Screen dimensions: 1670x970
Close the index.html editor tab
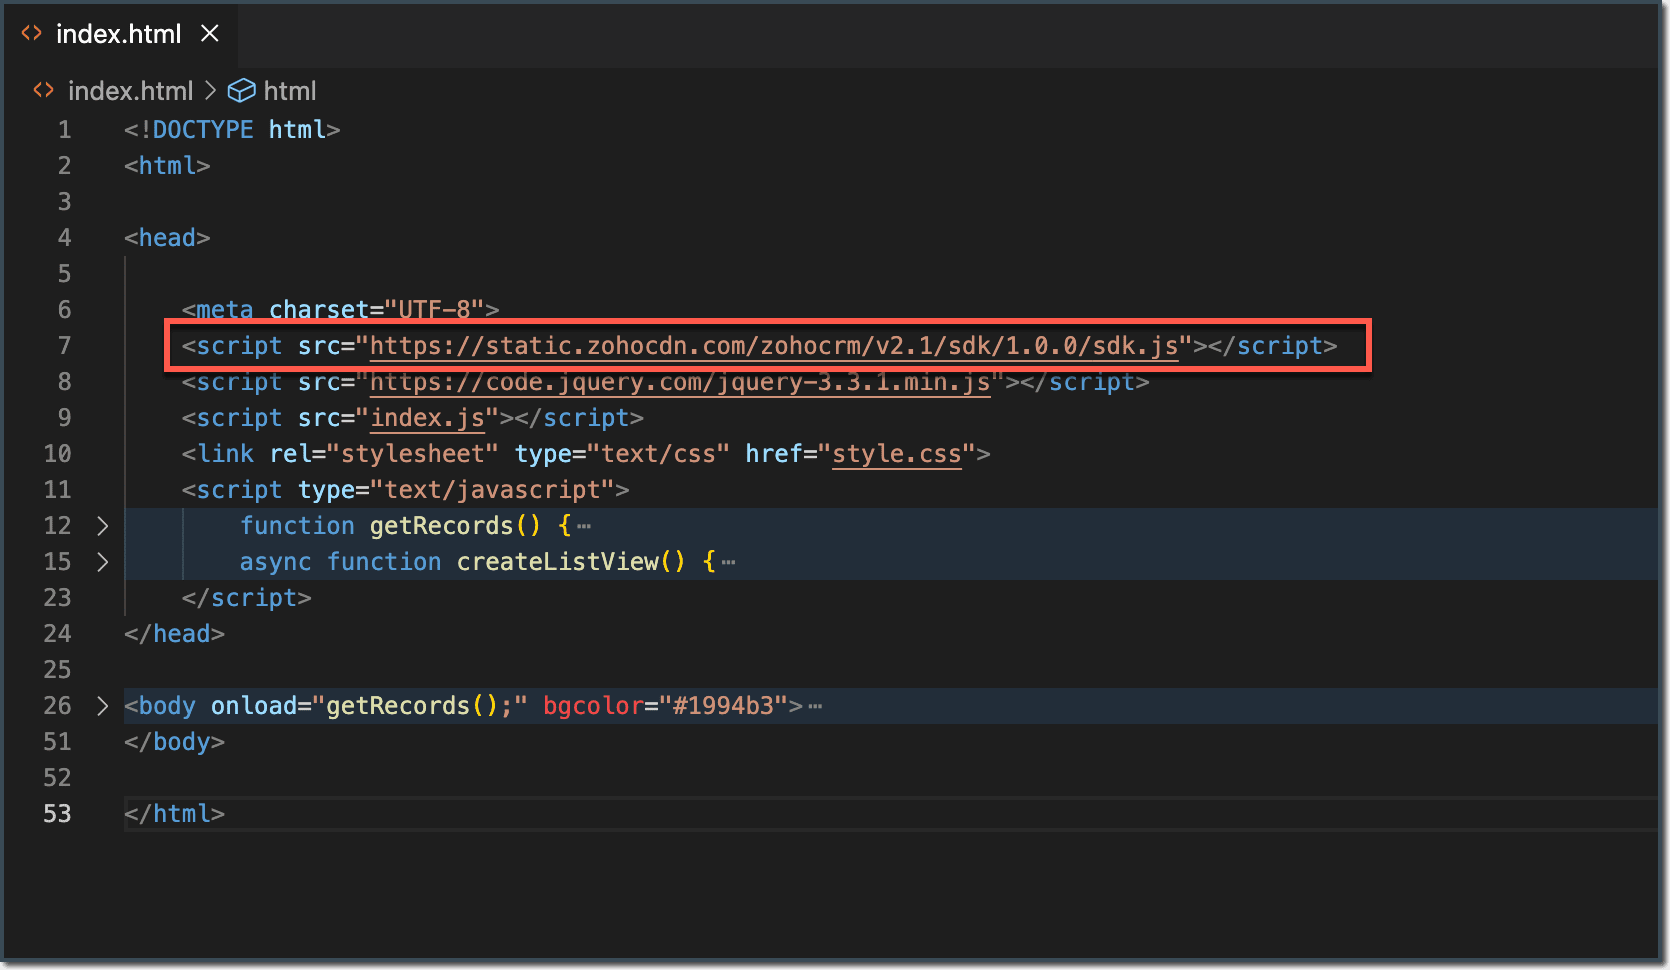[x=210, y=34]
